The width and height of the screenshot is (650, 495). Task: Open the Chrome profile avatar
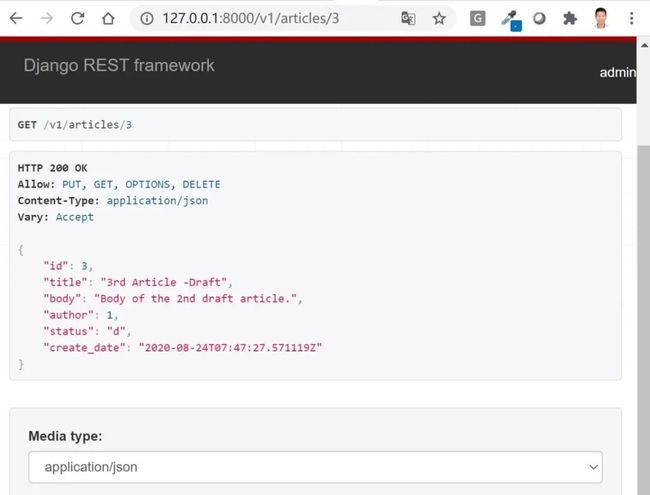(x=600, y=18)
